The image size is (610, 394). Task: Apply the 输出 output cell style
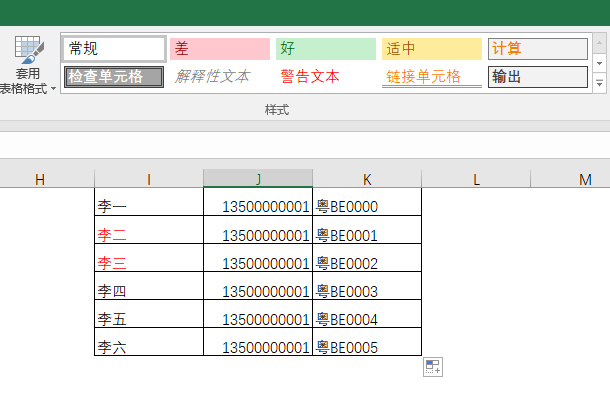pos(538,77)
